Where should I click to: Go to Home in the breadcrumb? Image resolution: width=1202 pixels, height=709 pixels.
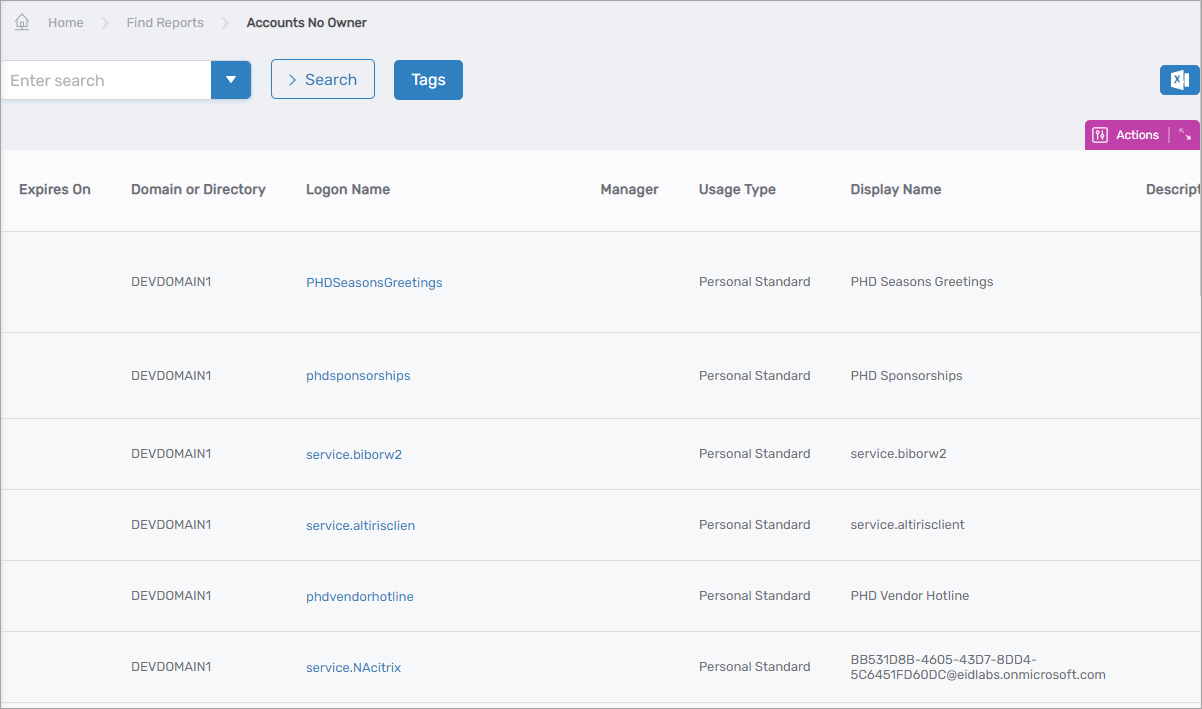coord(66,23)
